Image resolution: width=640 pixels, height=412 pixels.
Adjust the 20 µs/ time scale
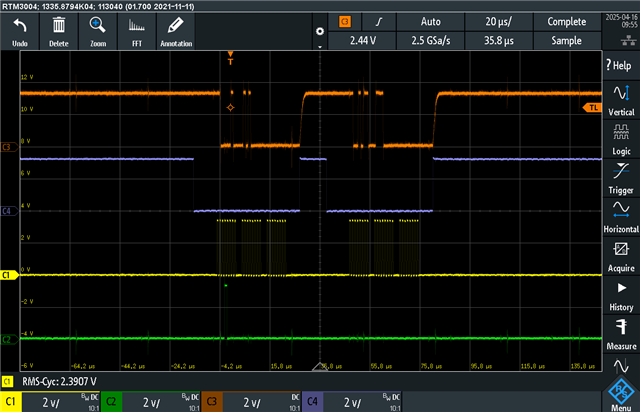point(498,22)
